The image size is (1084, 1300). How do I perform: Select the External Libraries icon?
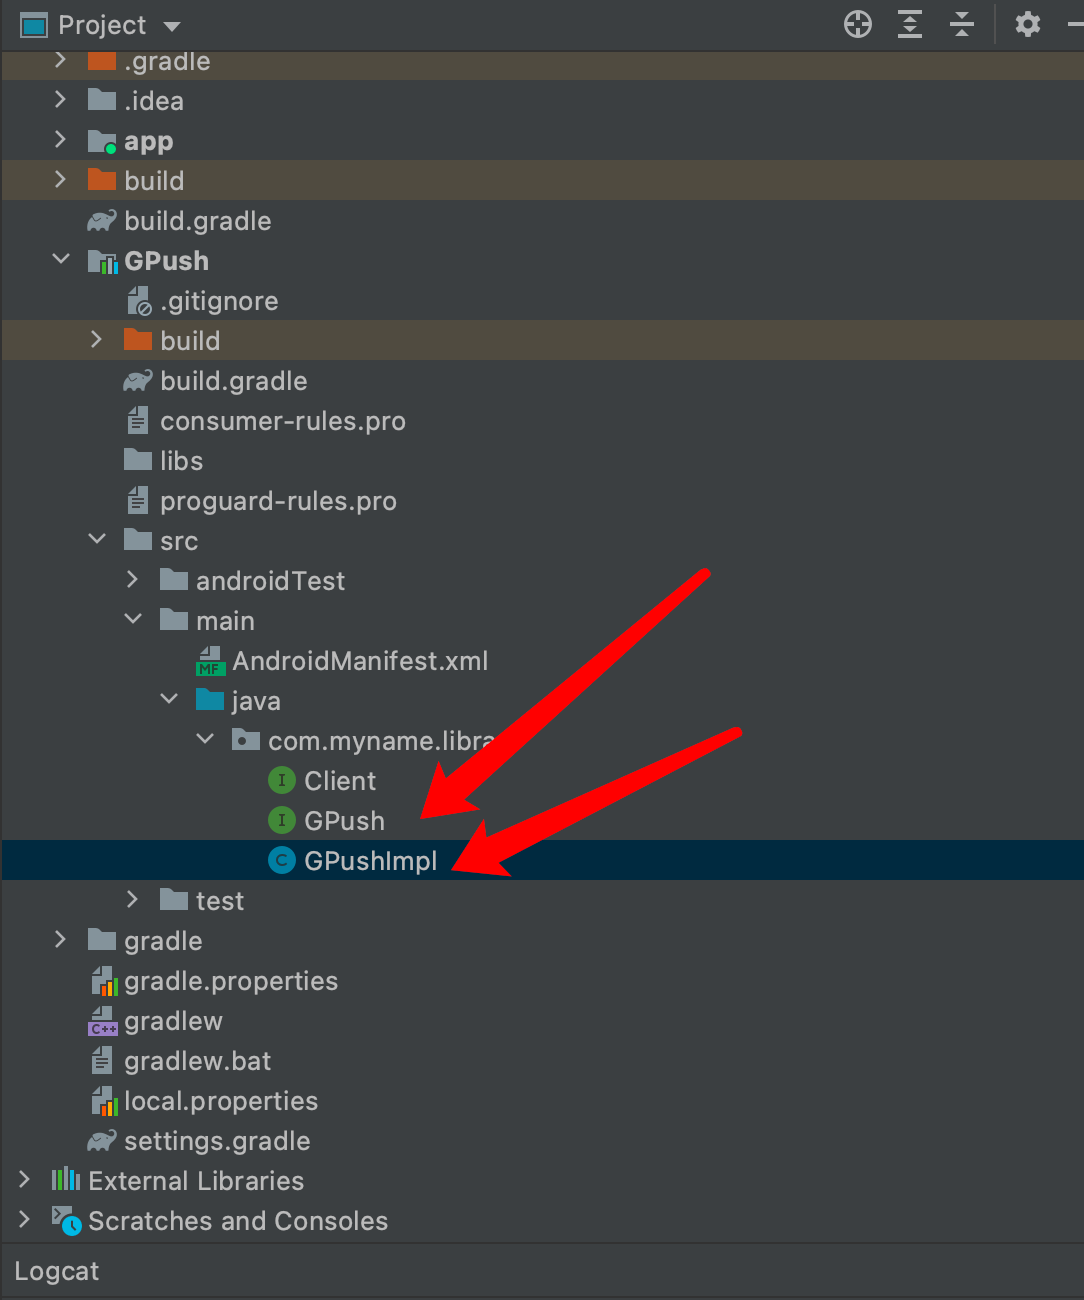[x=66, y=1179]
